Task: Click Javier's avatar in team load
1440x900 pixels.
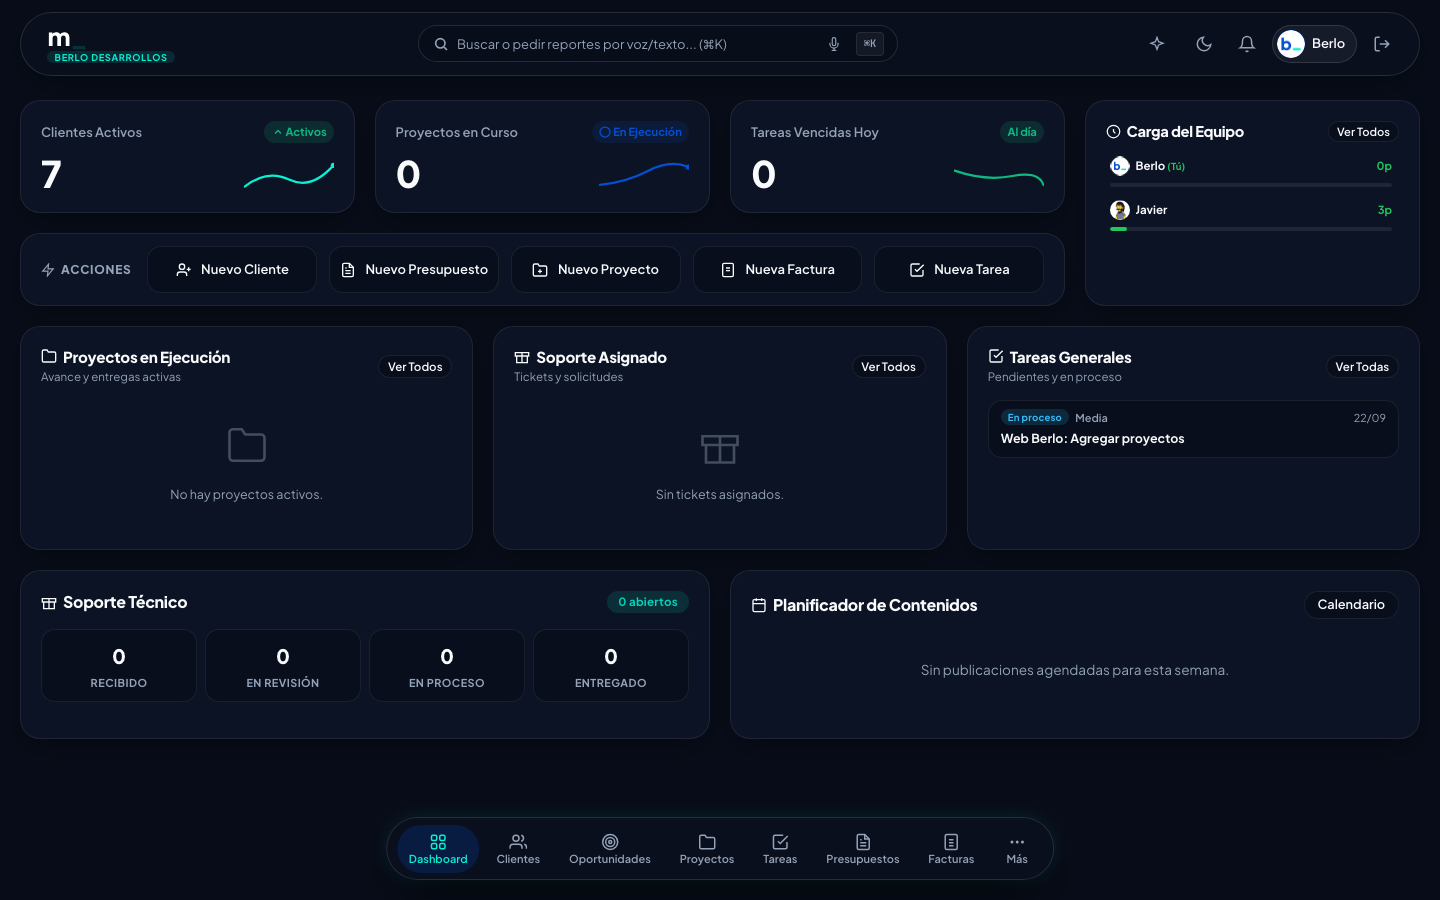Action: (x=1120, y=210)
